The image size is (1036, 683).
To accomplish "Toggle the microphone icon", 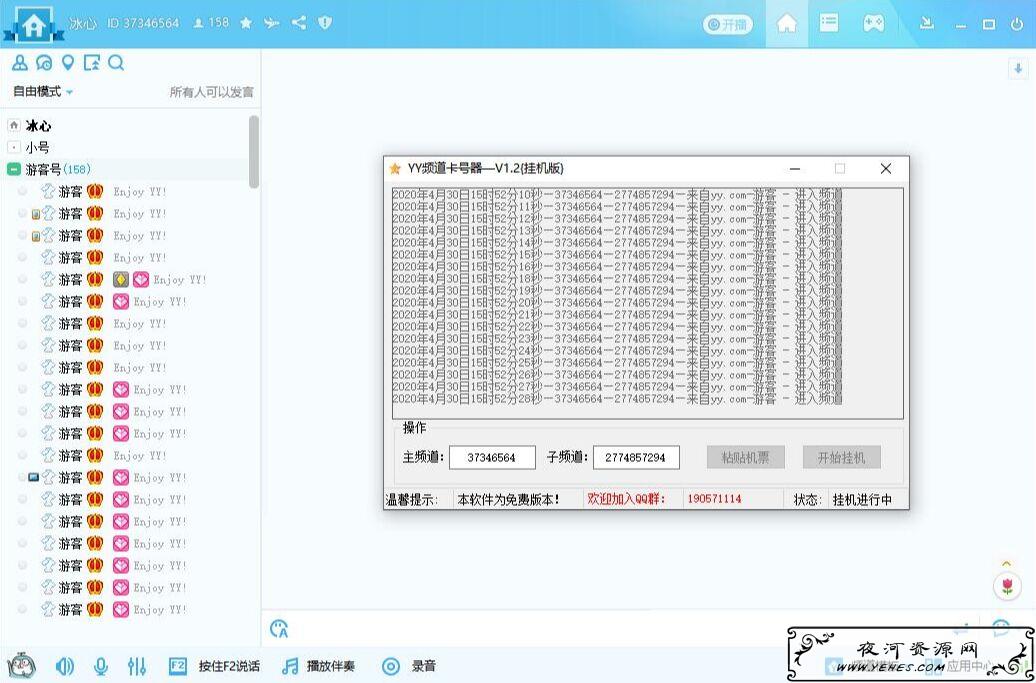I will (100, 666).
